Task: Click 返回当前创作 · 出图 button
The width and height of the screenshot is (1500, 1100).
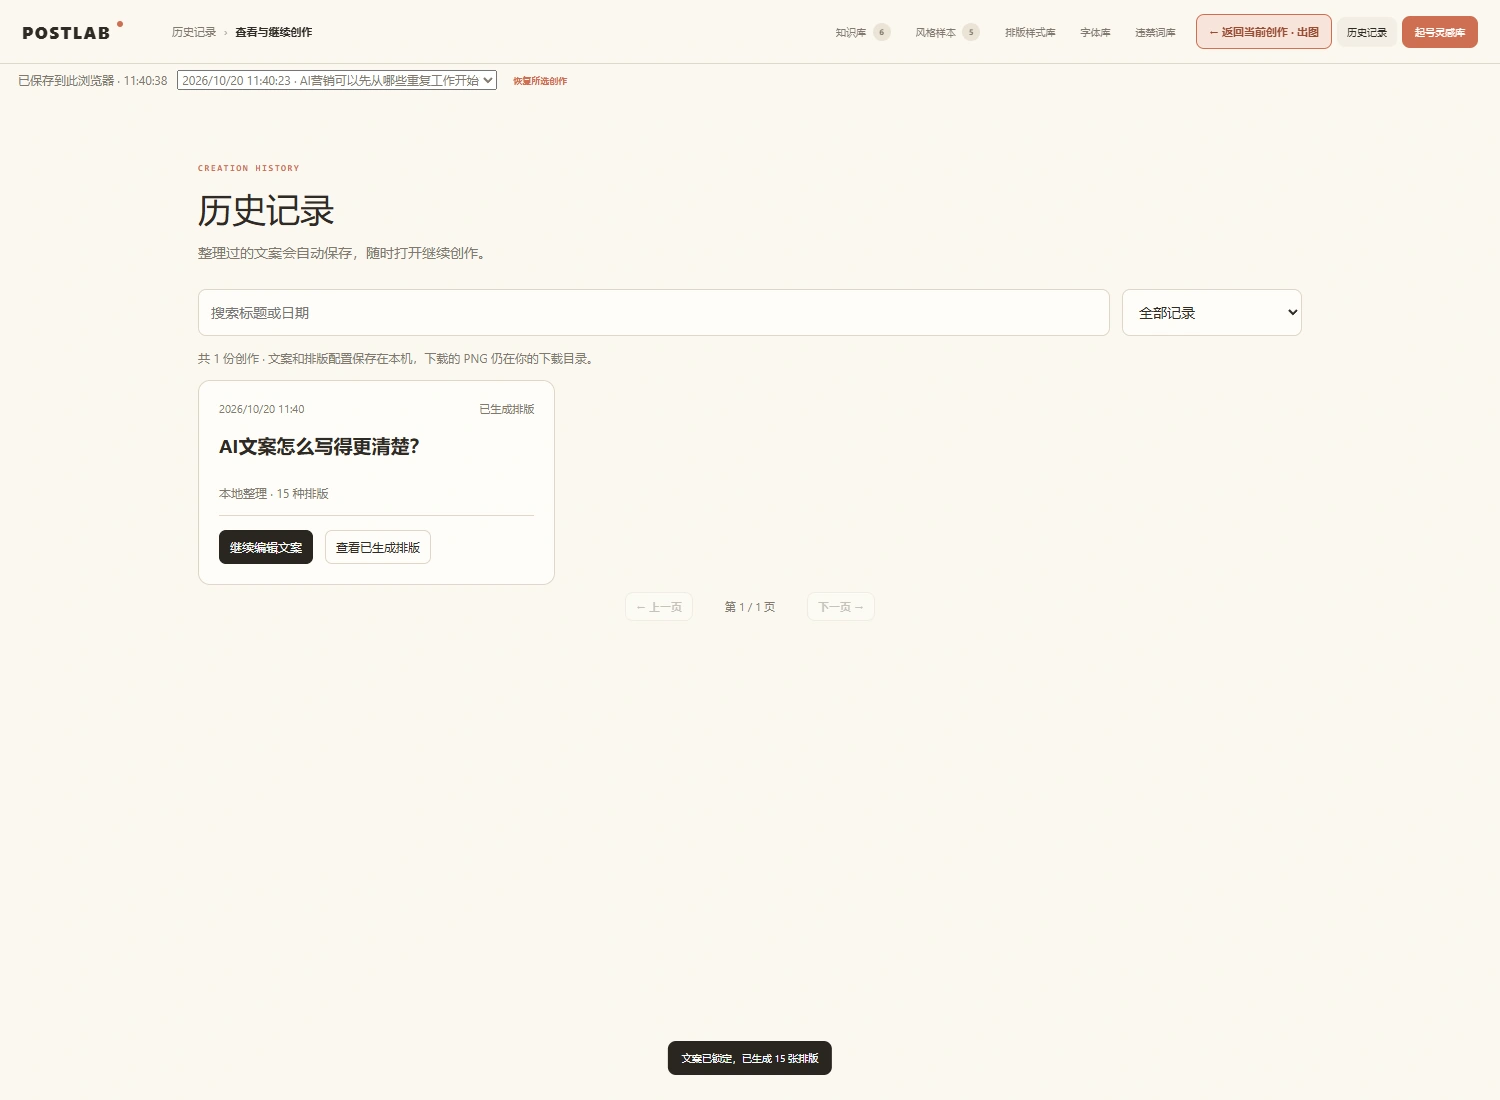Action: (x=1263, y=32)
